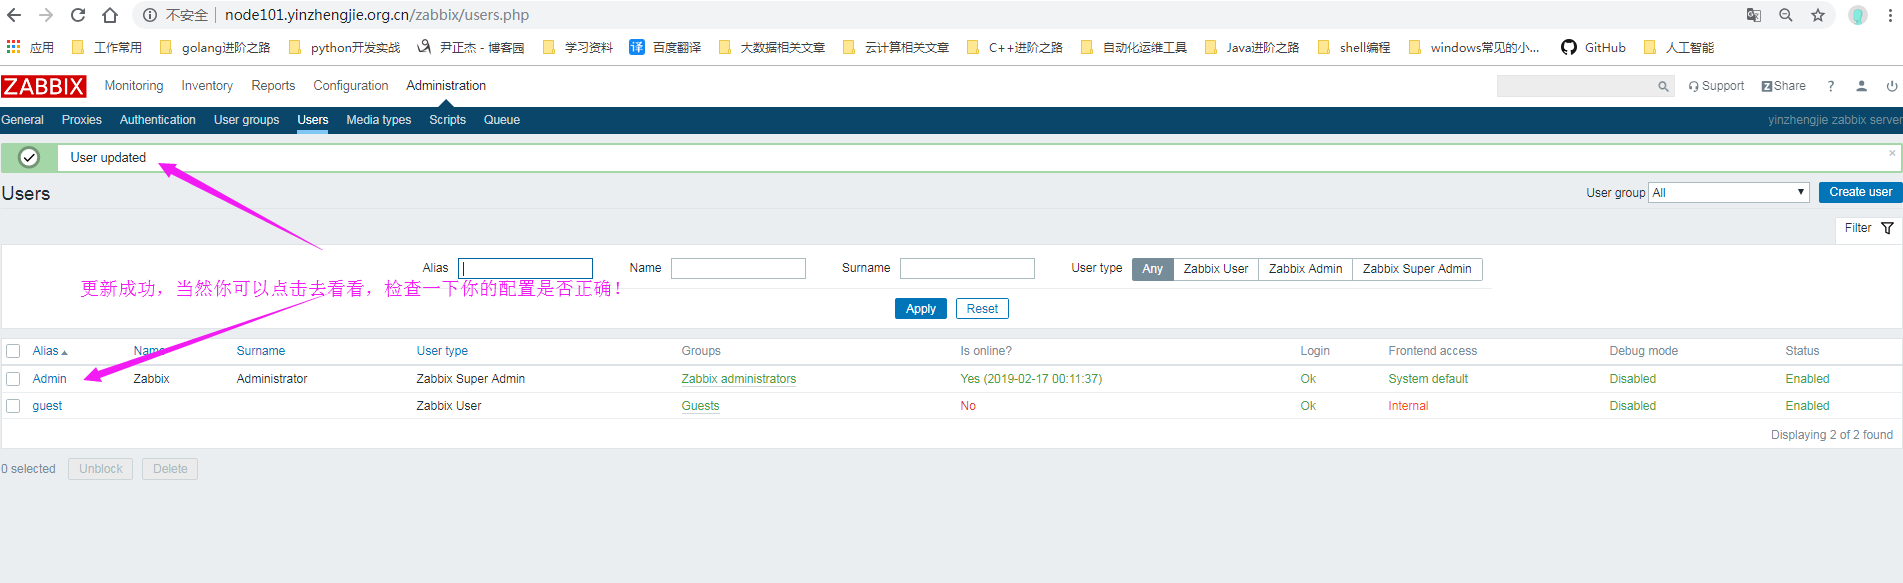Switch to the General submenu
Viewport: 1903px width, 583px height.
[x=22, y=120]
